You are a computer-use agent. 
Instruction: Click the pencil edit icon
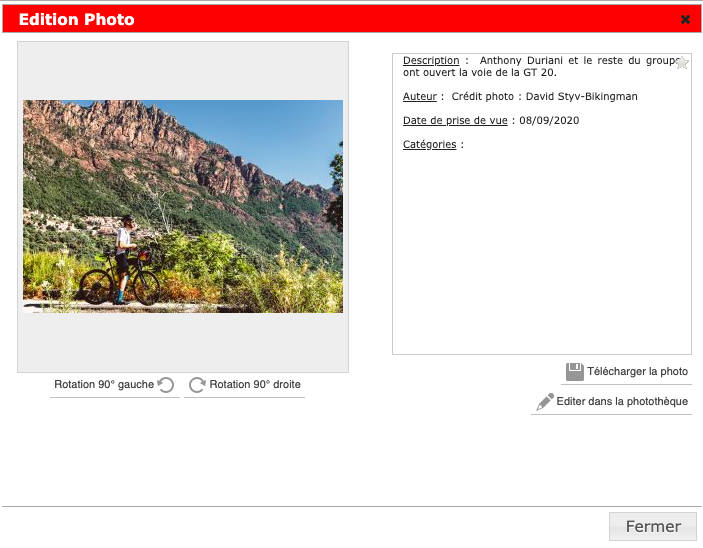[x=545, y=402]
